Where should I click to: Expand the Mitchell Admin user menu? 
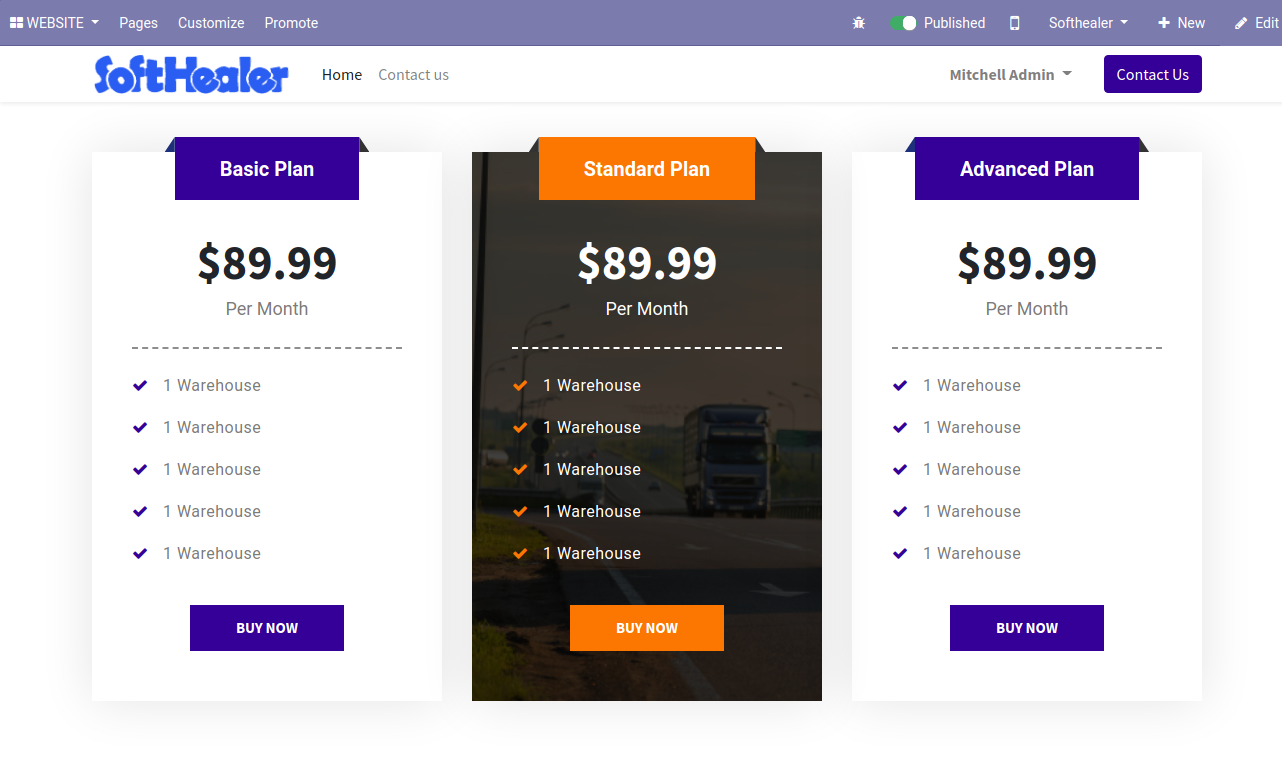pos(1010,75)
